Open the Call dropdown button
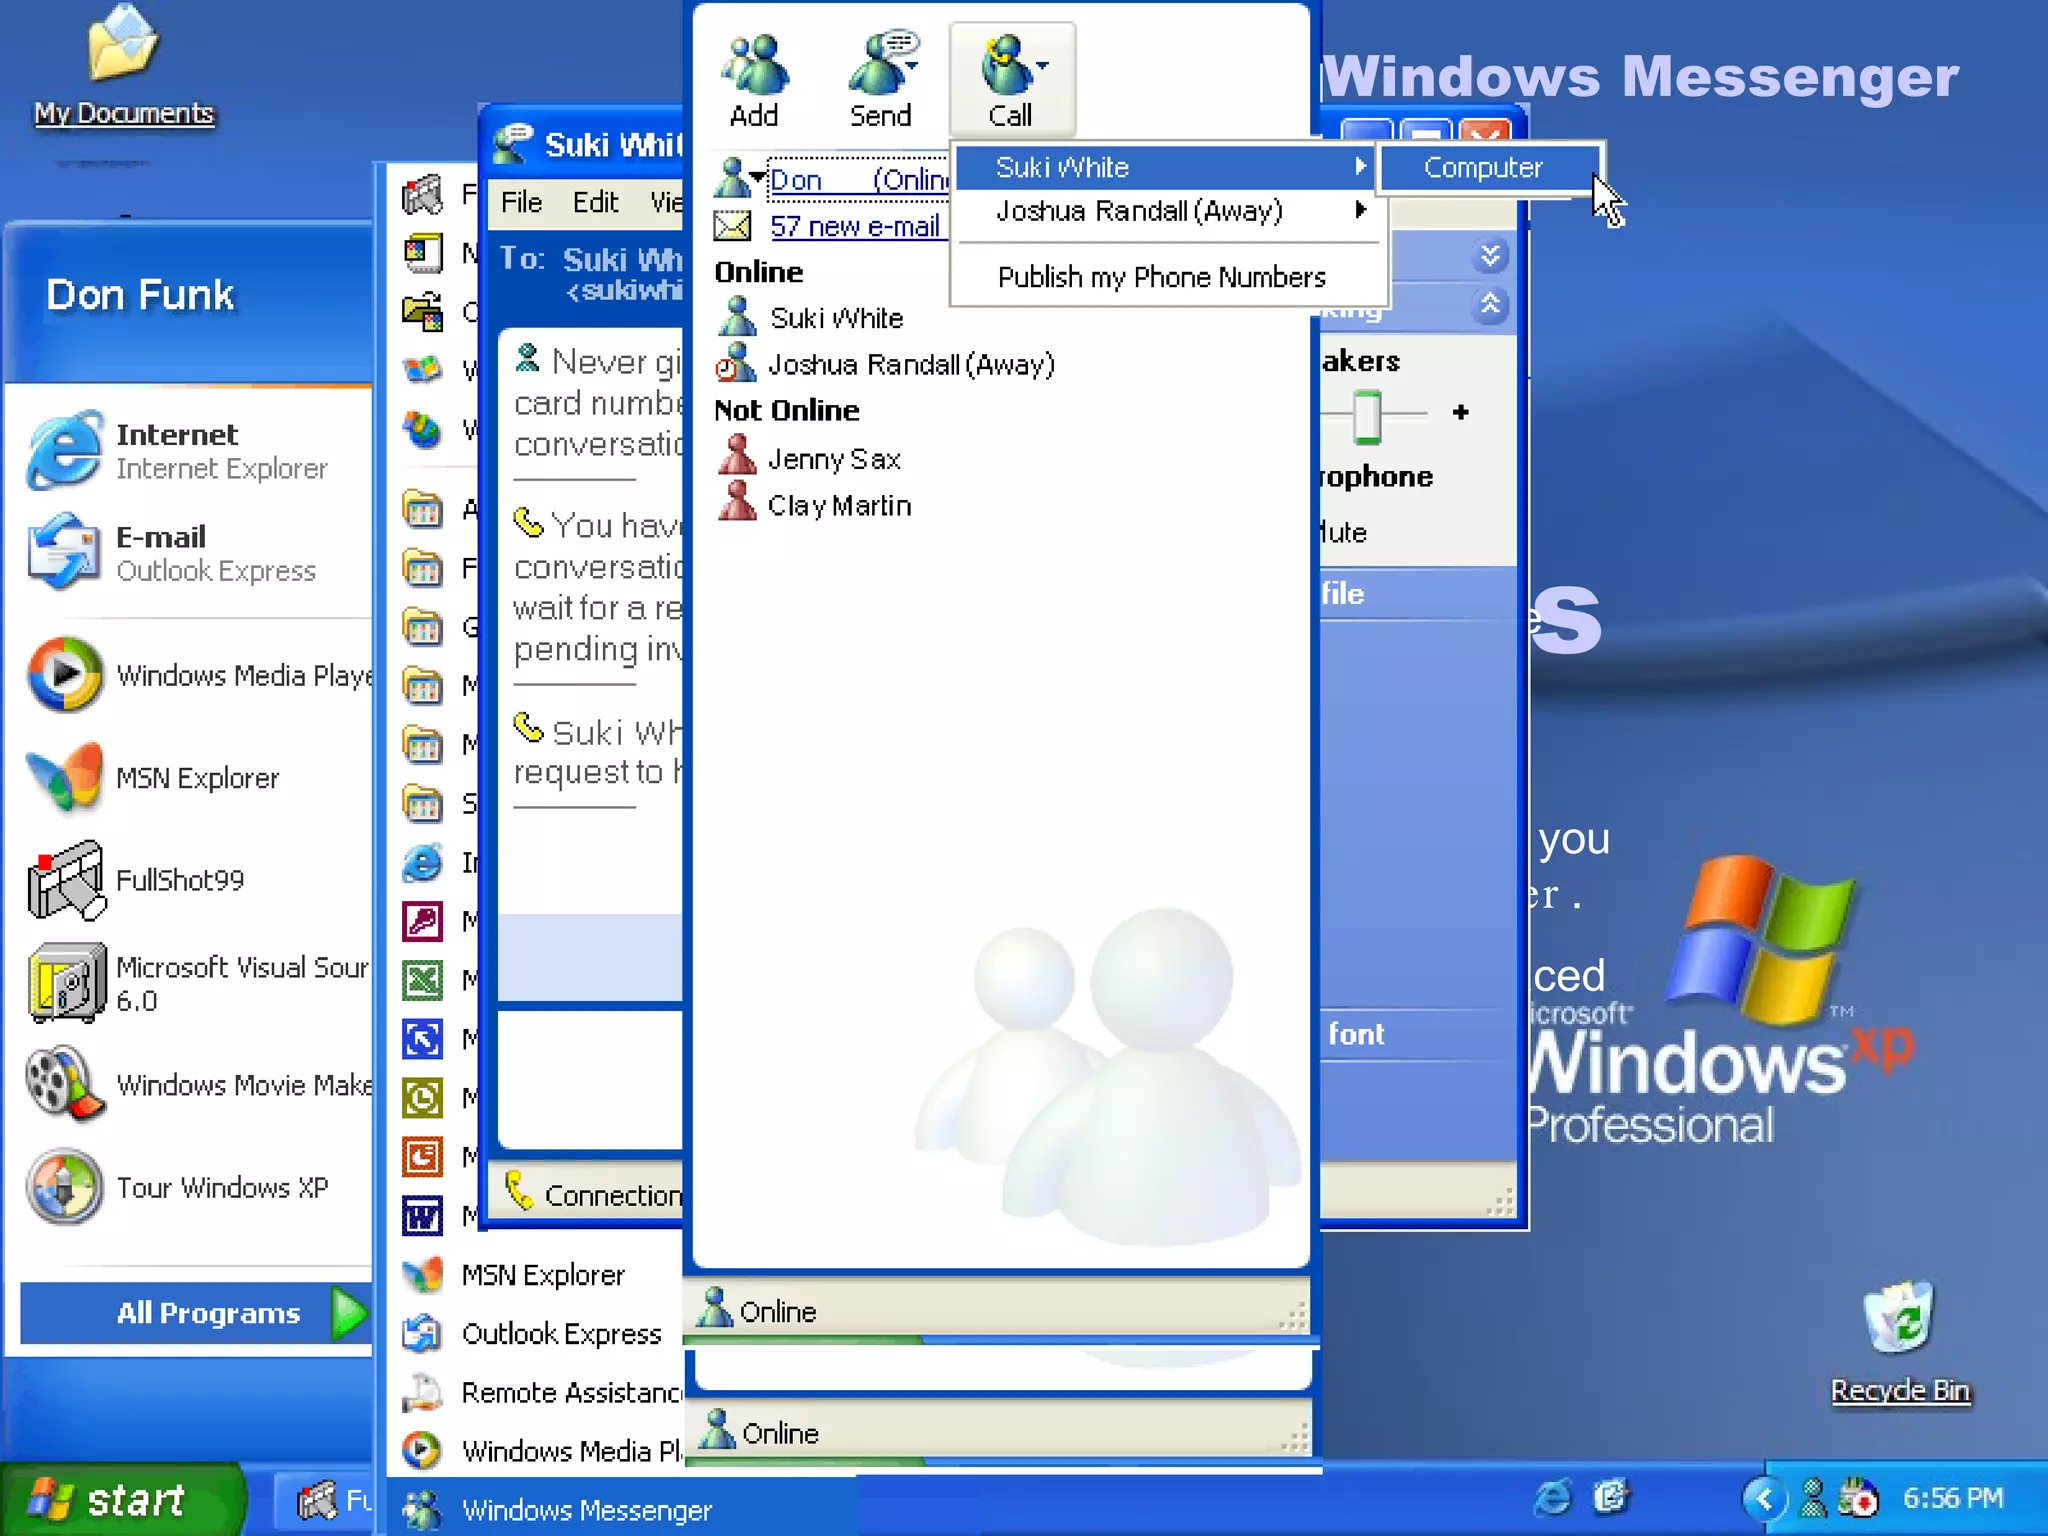The image size is (2048, 1536). pos(1011,80)
